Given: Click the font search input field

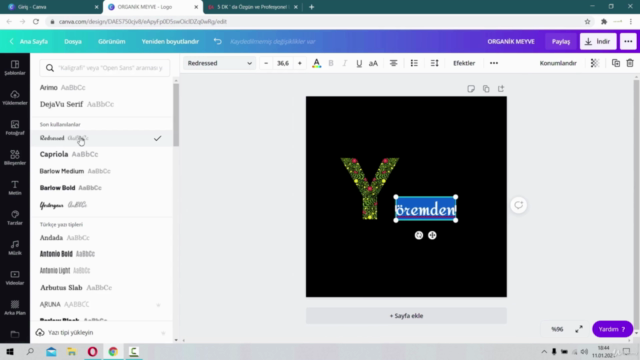Looking at the screenshot, I should tap(105, 68).
